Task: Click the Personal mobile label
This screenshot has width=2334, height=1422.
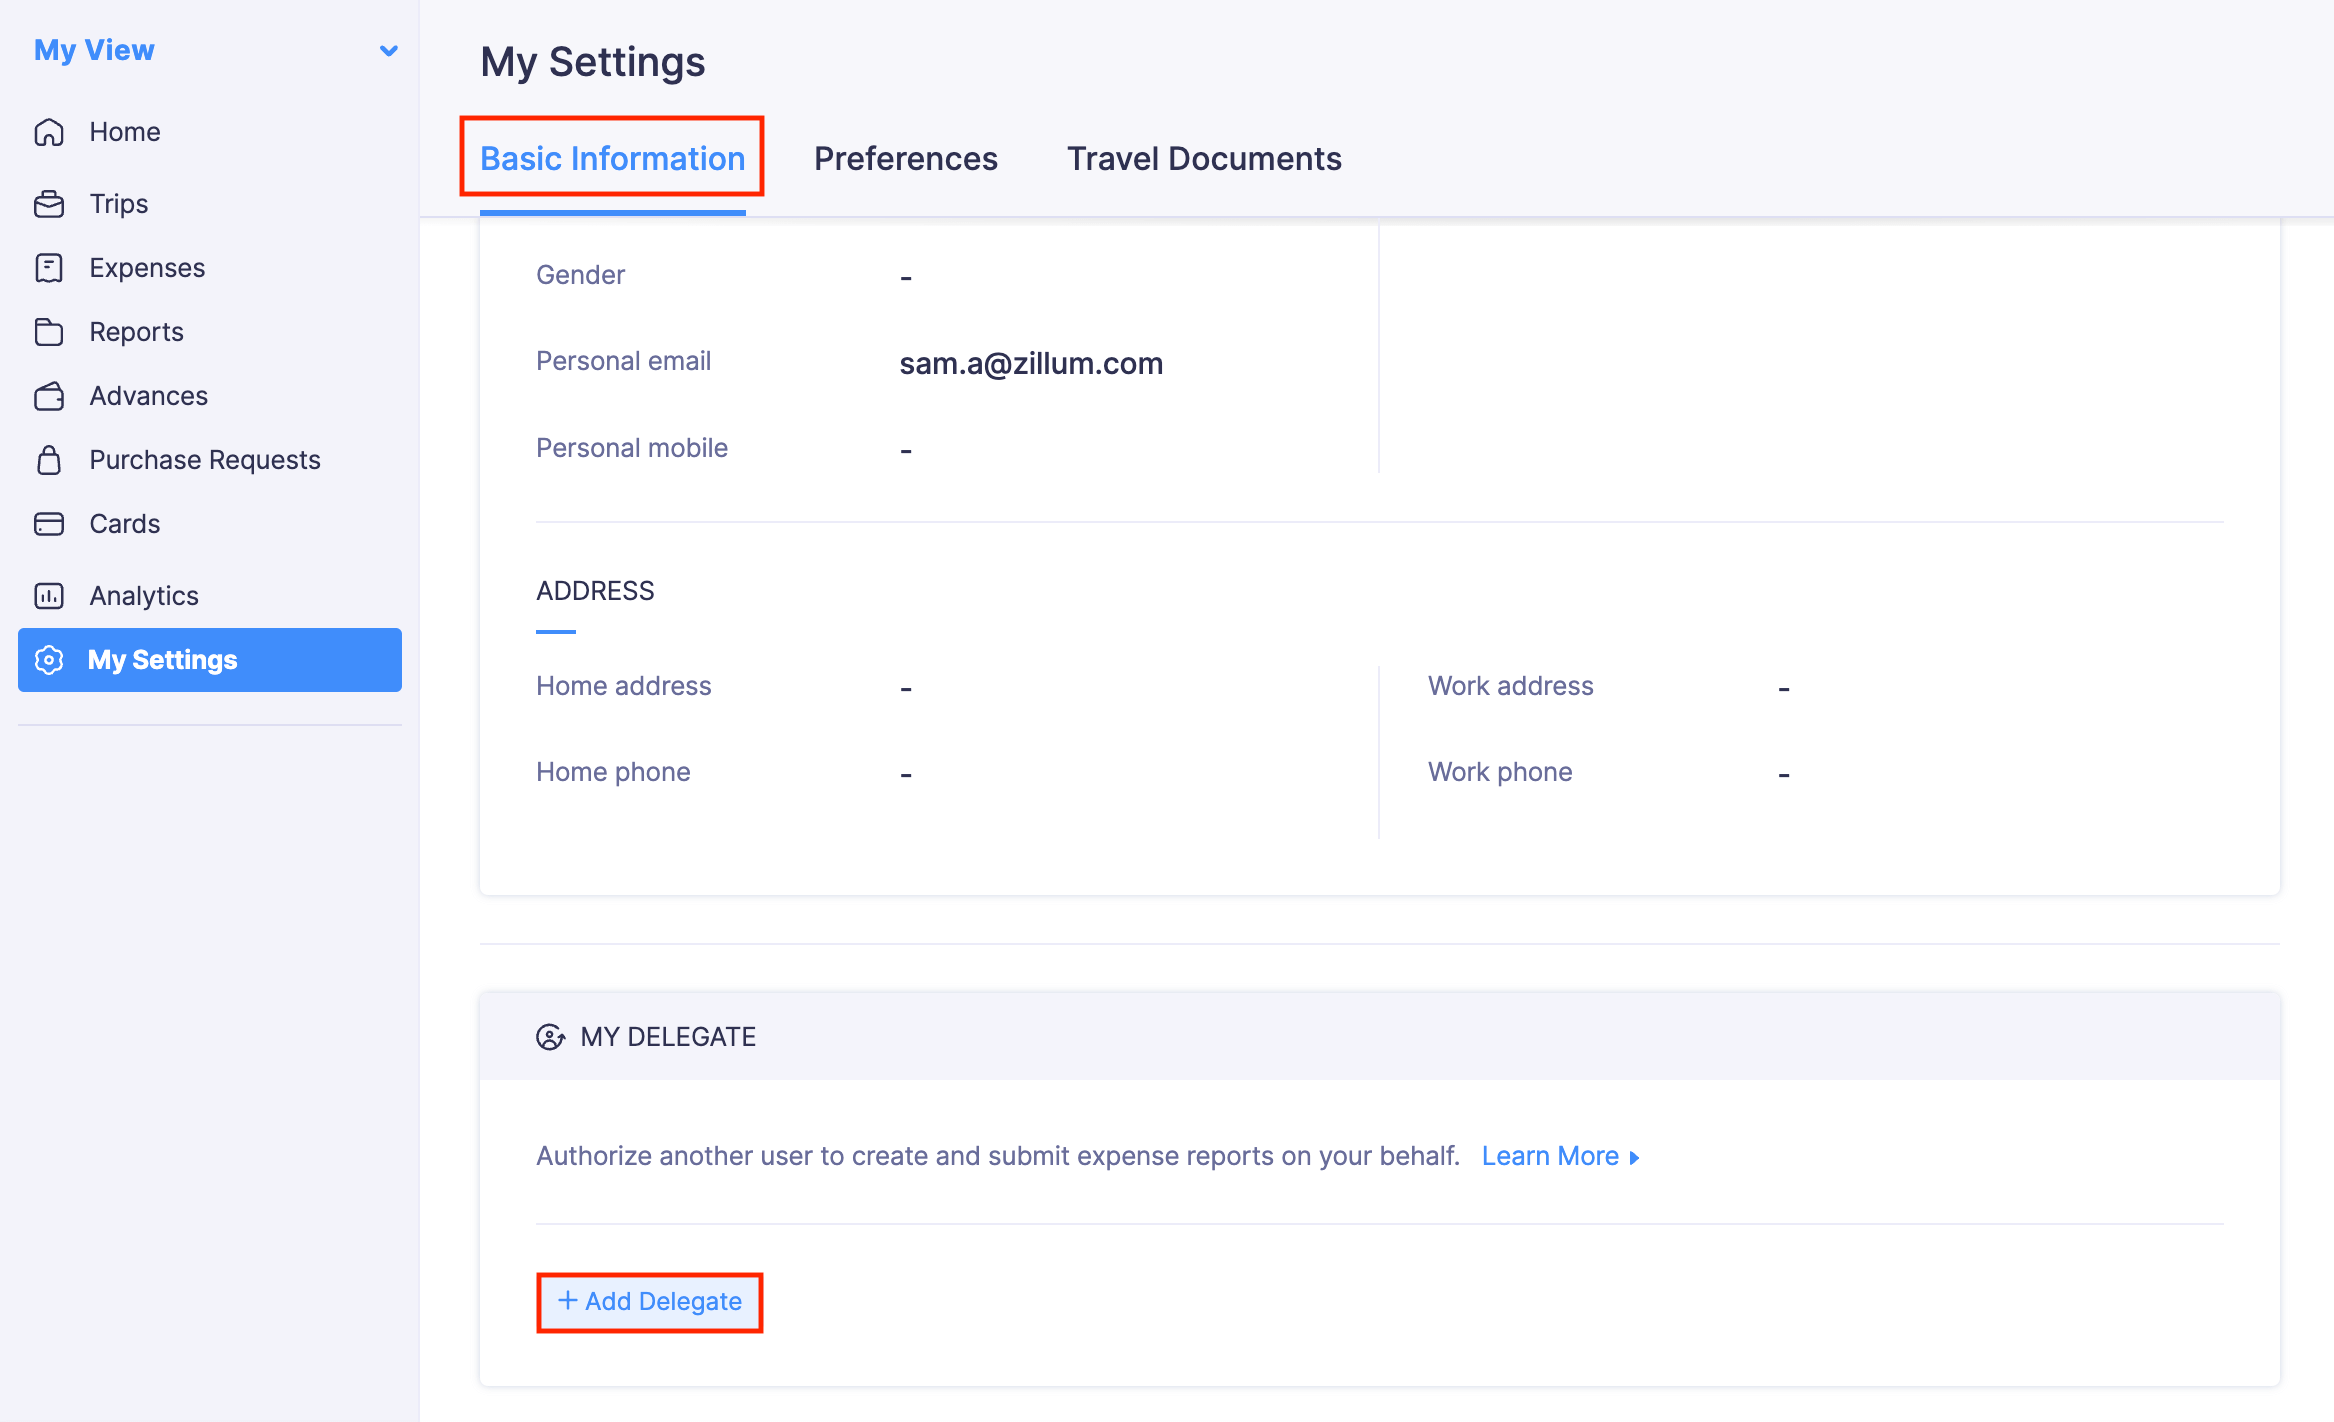Action: [x=632, y=448]
